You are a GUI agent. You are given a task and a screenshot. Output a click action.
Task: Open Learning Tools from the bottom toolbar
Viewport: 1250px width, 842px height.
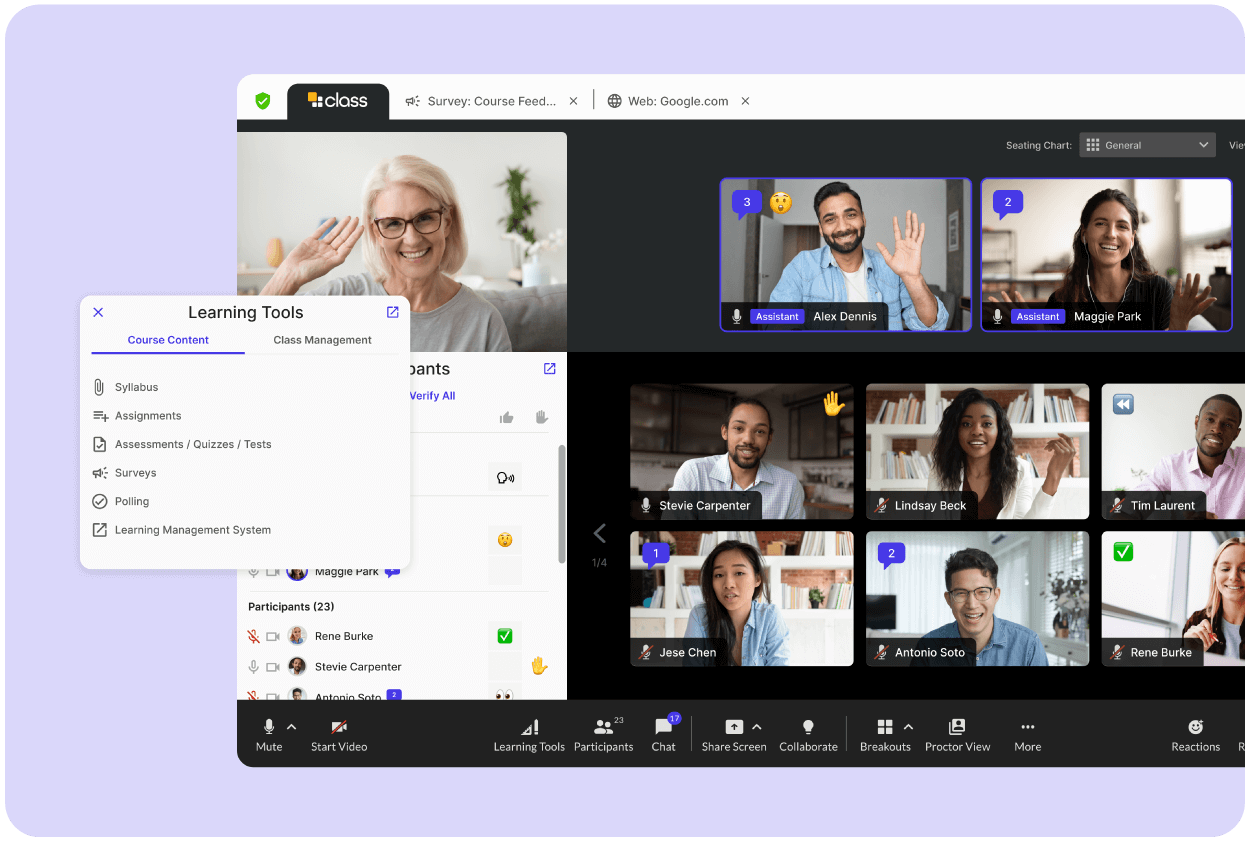529,728
